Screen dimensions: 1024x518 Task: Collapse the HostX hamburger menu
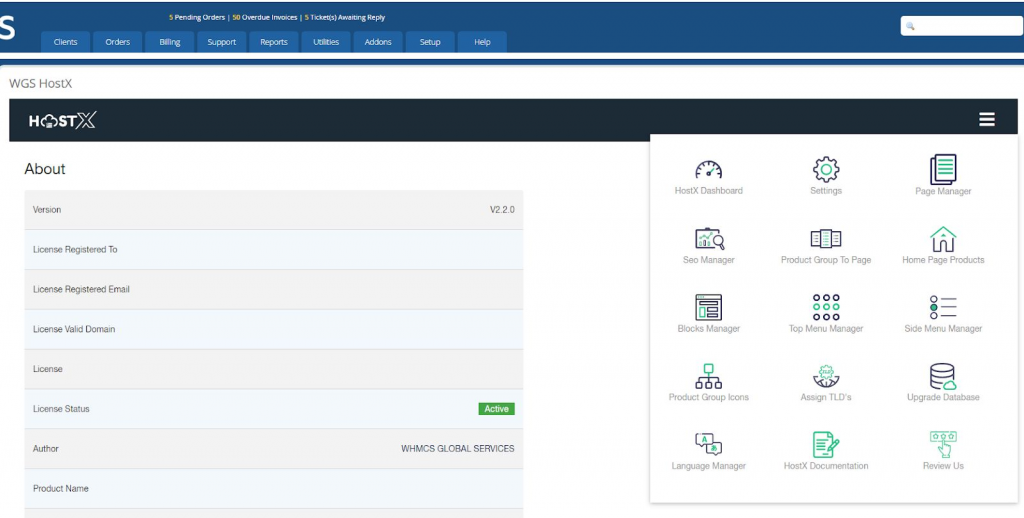point(986,120)
